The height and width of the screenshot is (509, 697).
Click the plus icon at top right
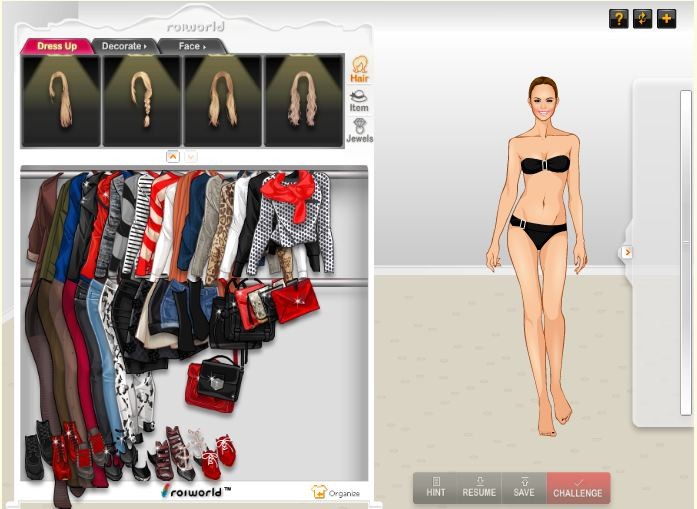click(666, 19)
